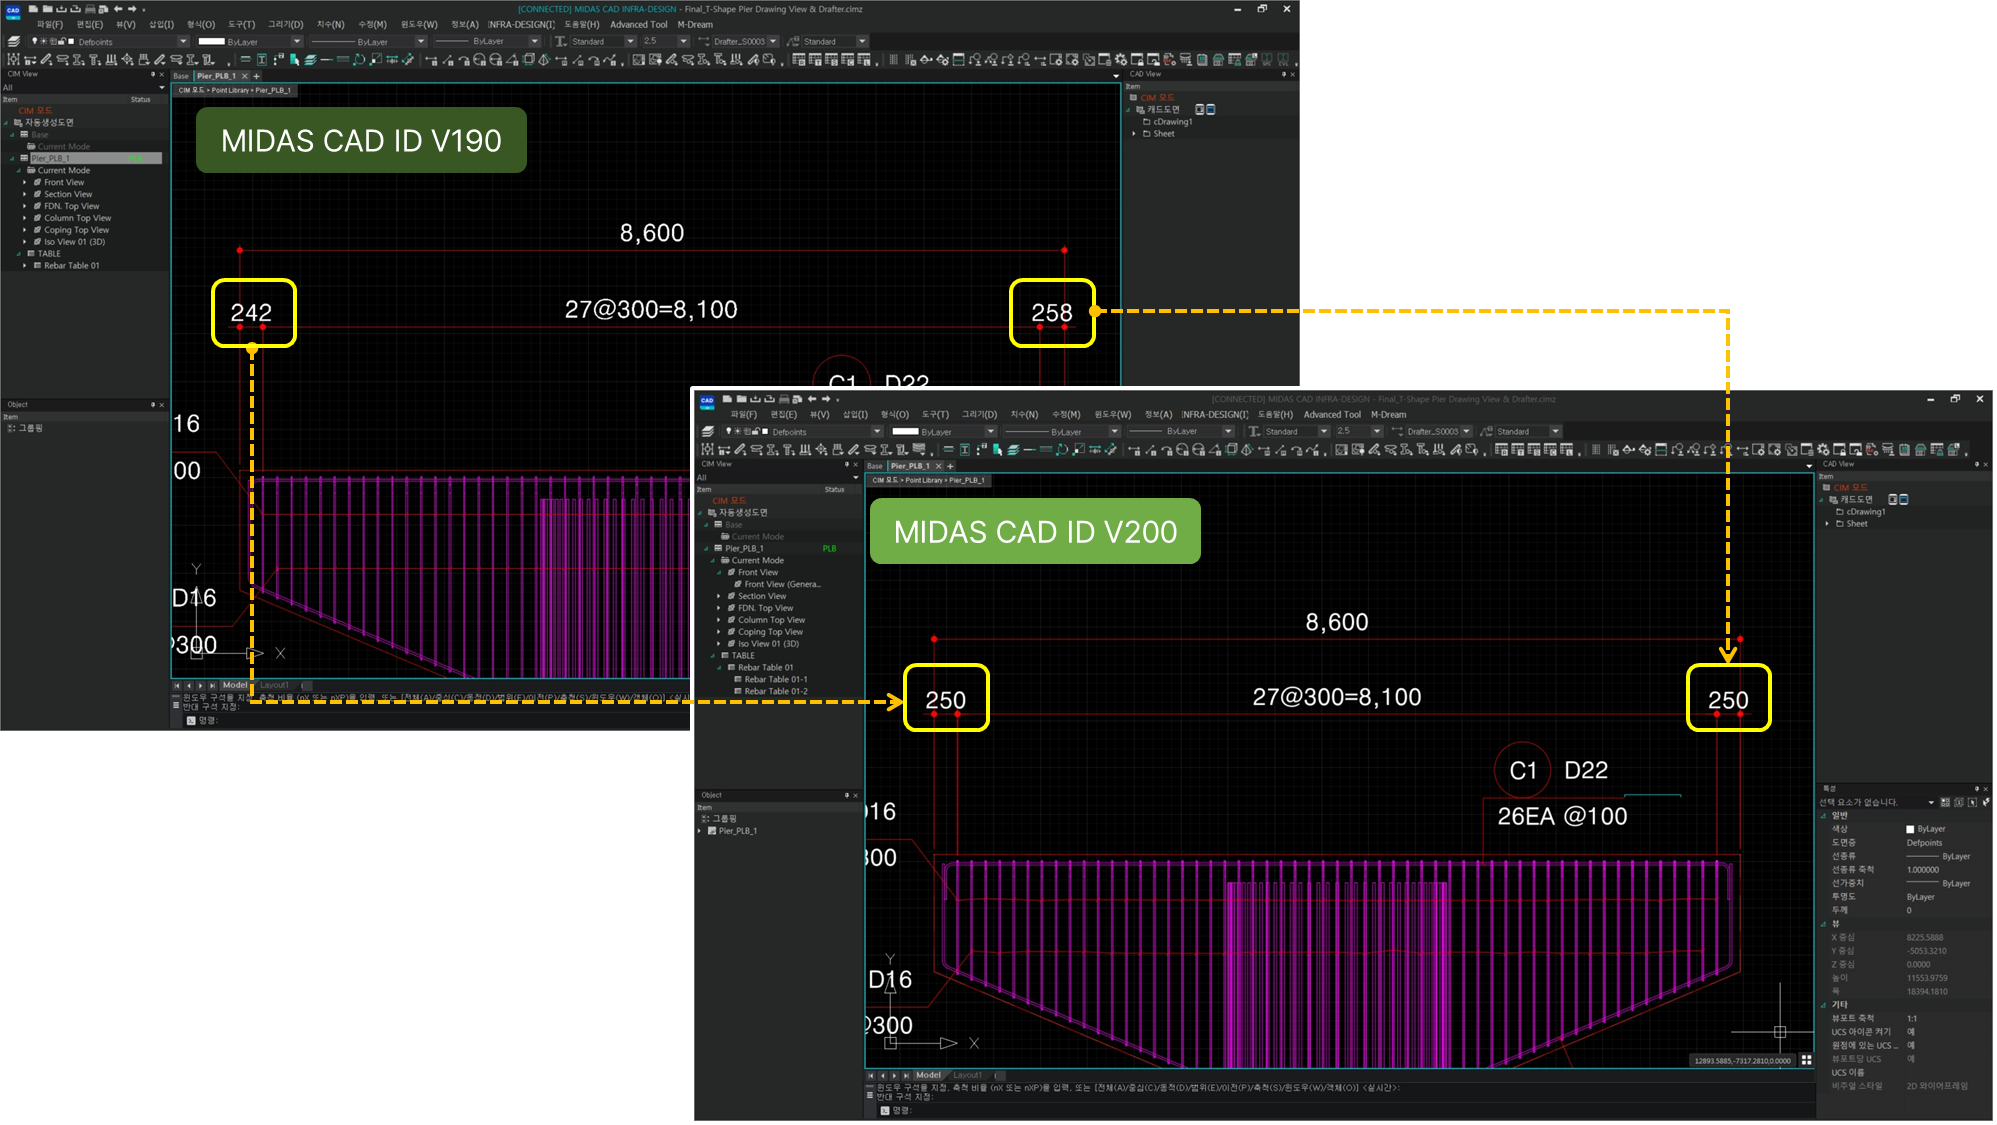This screenshot has width=1997, height=1125.
Task: Open INFRA-DESIGN(I) menu in V200 window
Action: [1215, 414]
